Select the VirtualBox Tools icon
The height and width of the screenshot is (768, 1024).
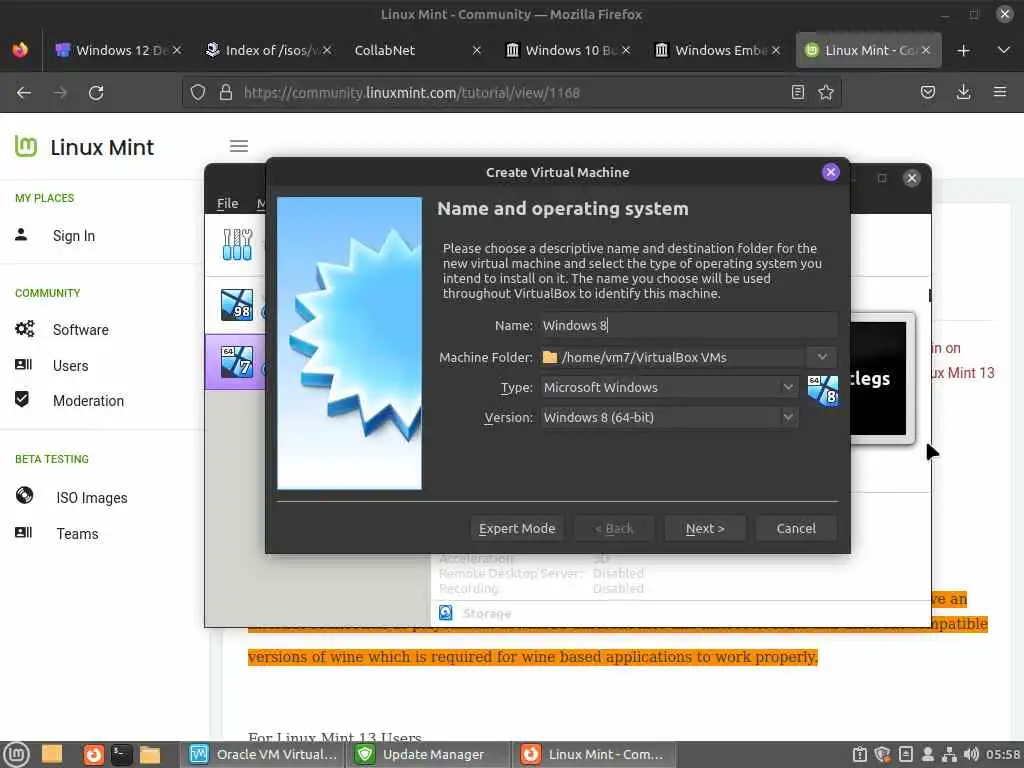237,244
